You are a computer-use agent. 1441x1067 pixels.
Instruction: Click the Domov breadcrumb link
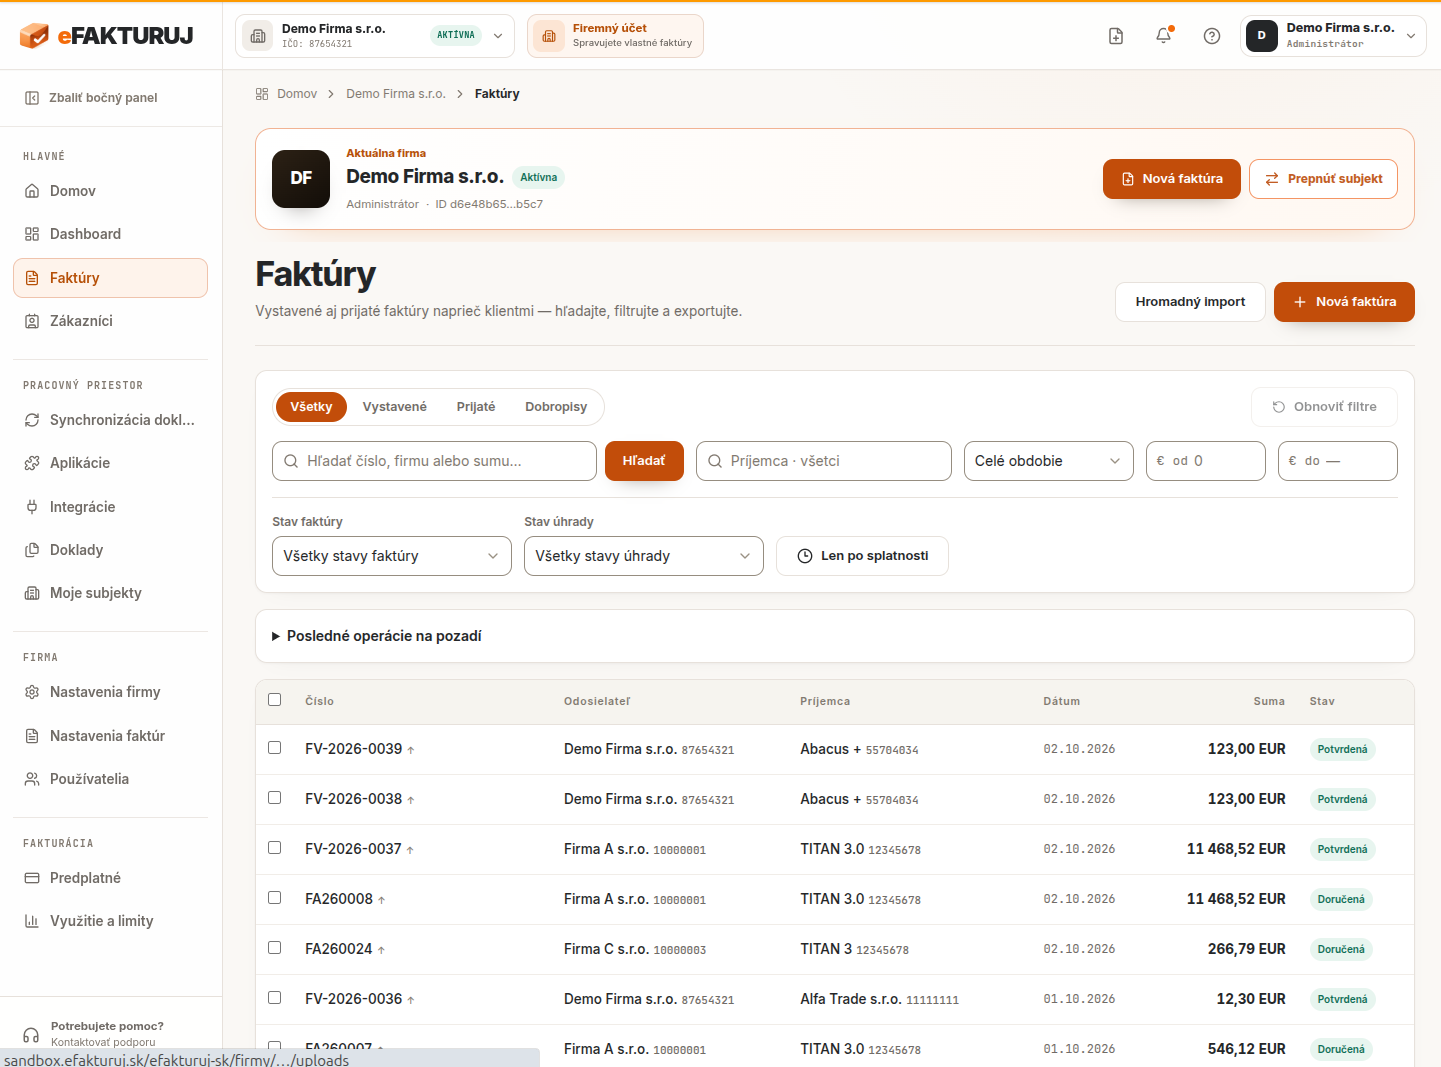[297, 94]
